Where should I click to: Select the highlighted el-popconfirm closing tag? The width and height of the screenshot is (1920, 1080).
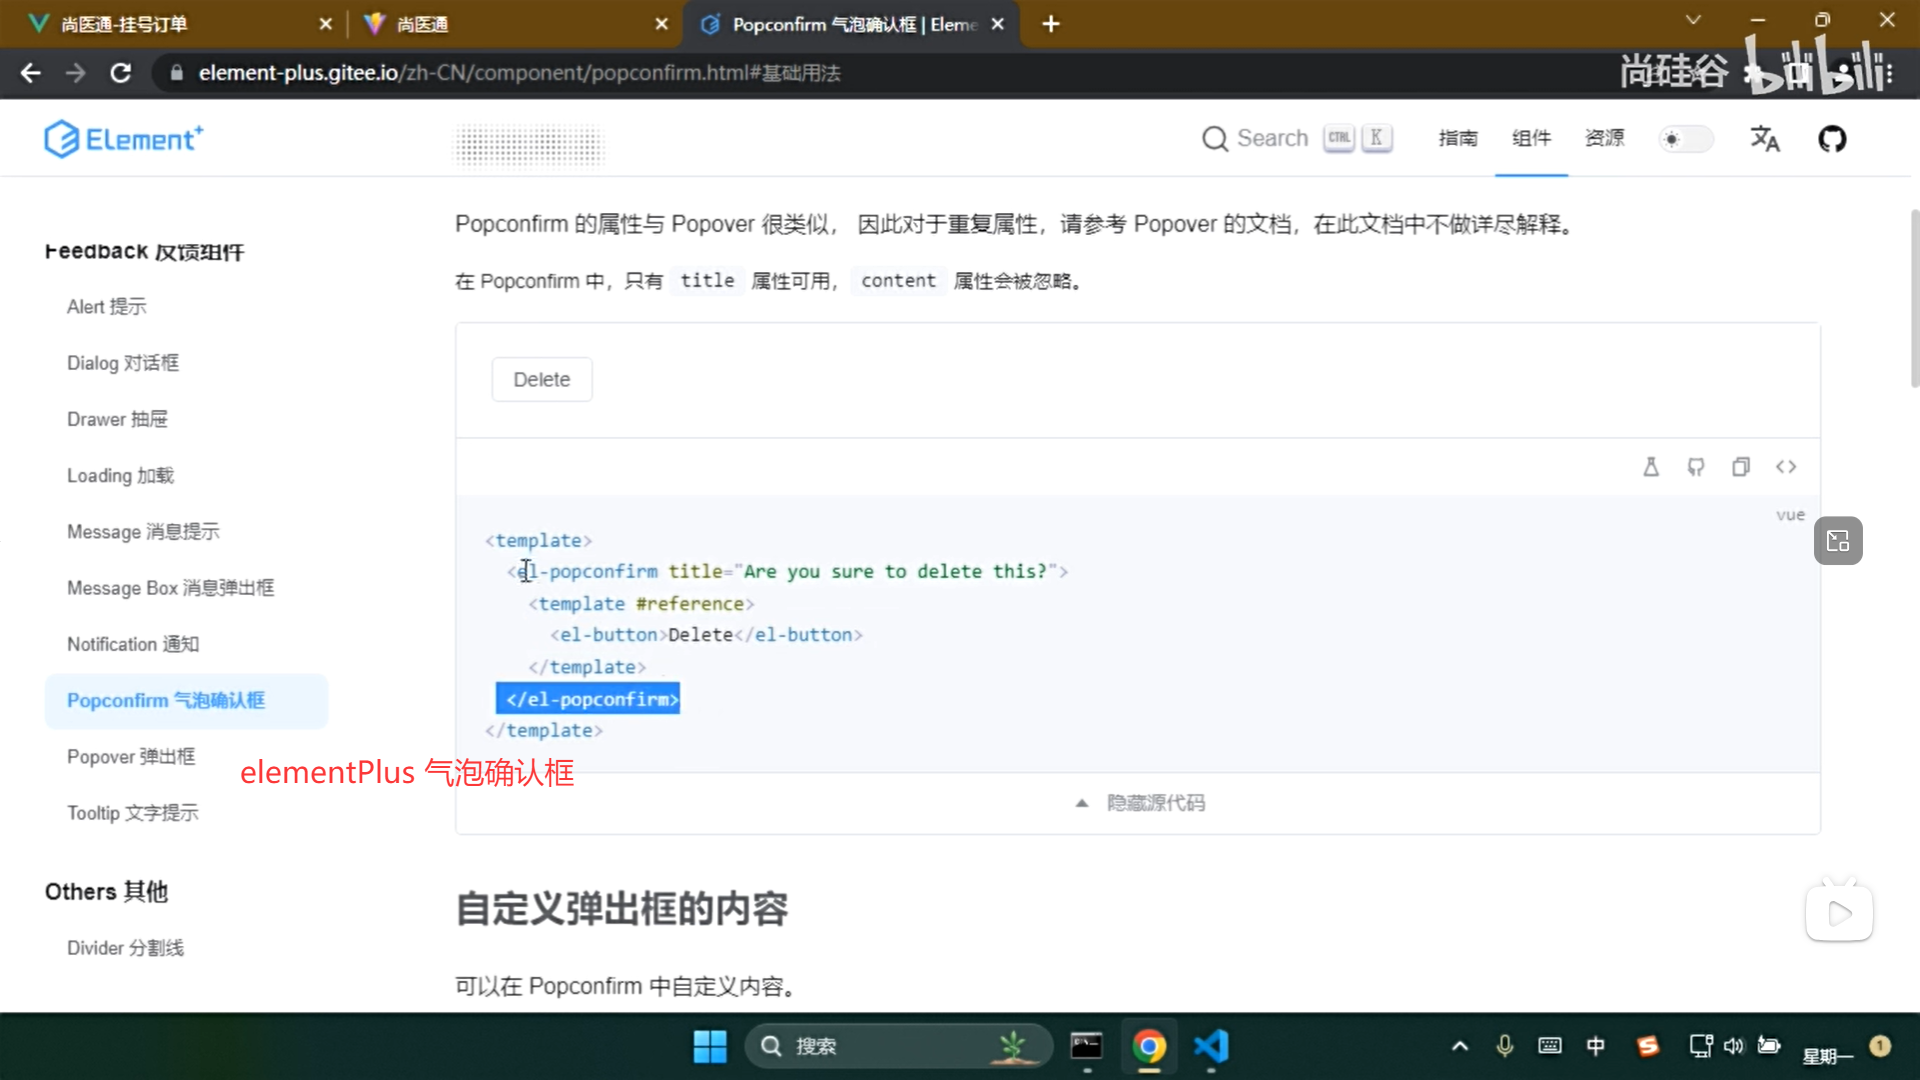pyautogui.click(x=588, y=698)
